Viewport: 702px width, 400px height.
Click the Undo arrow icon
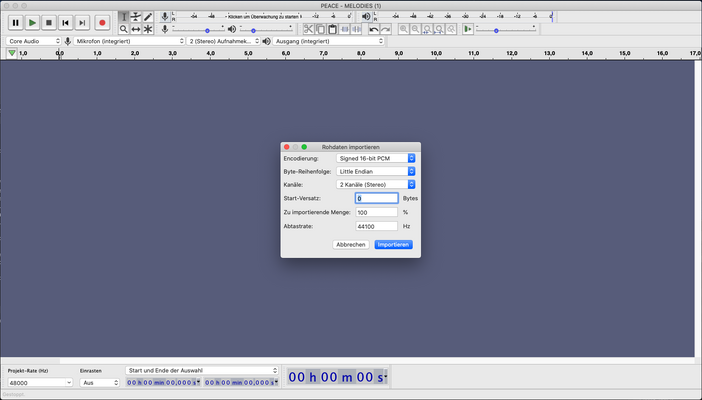point(373,29)
